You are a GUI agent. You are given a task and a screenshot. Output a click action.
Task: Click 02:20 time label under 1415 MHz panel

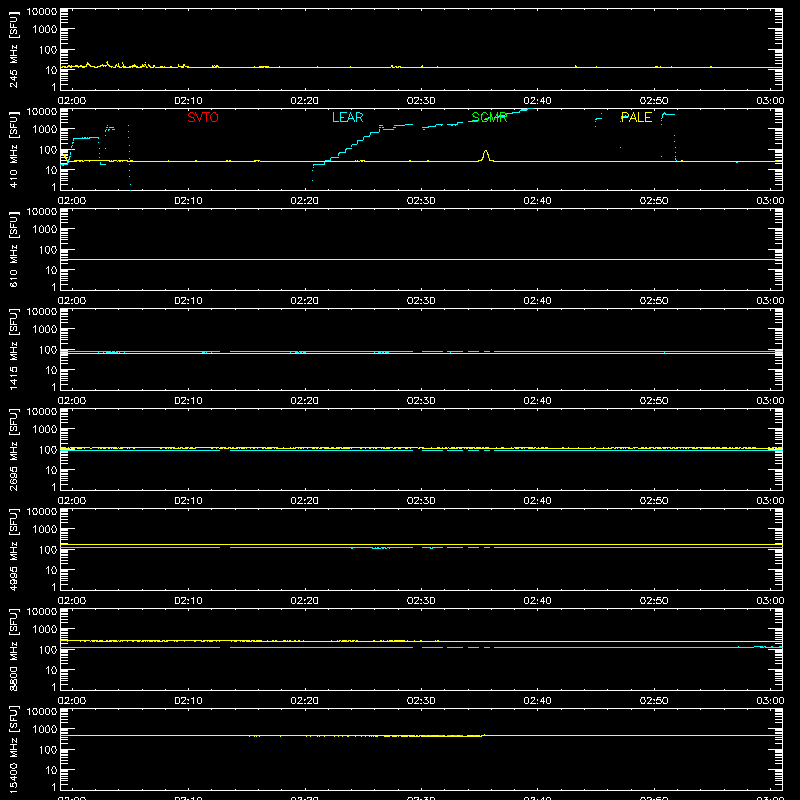point(305,401)
